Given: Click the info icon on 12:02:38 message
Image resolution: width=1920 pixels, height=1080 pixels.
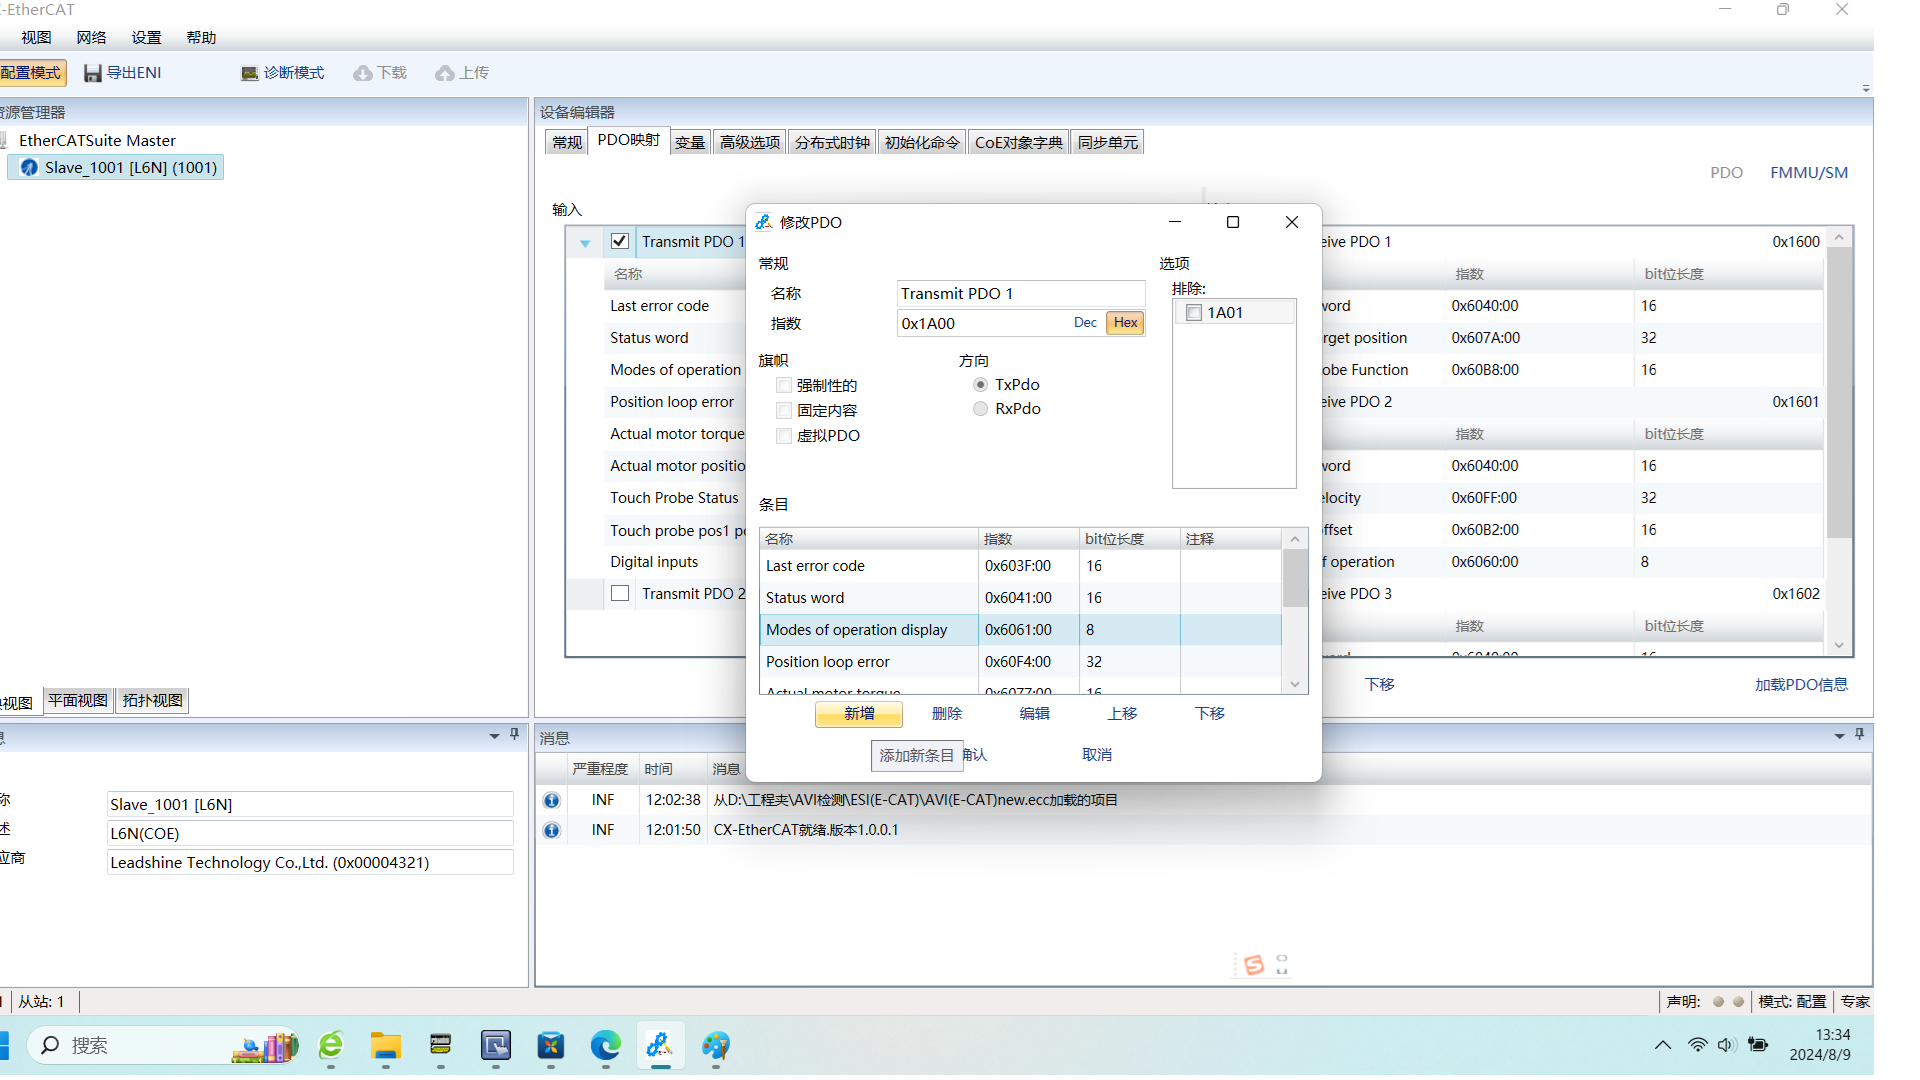Looking at the screenshot, I should coord(551,800).
